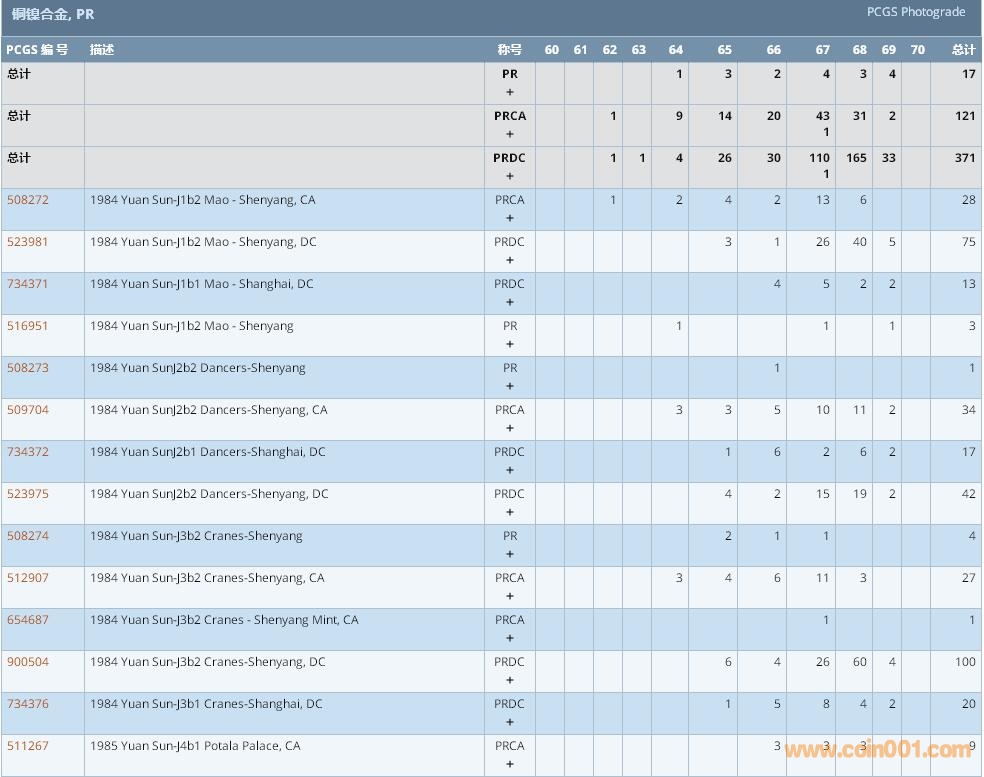The width and height of the screenshot is (984, 777).
Task: Open PCGS number 654687 link
Action: (x=28, y=620)
